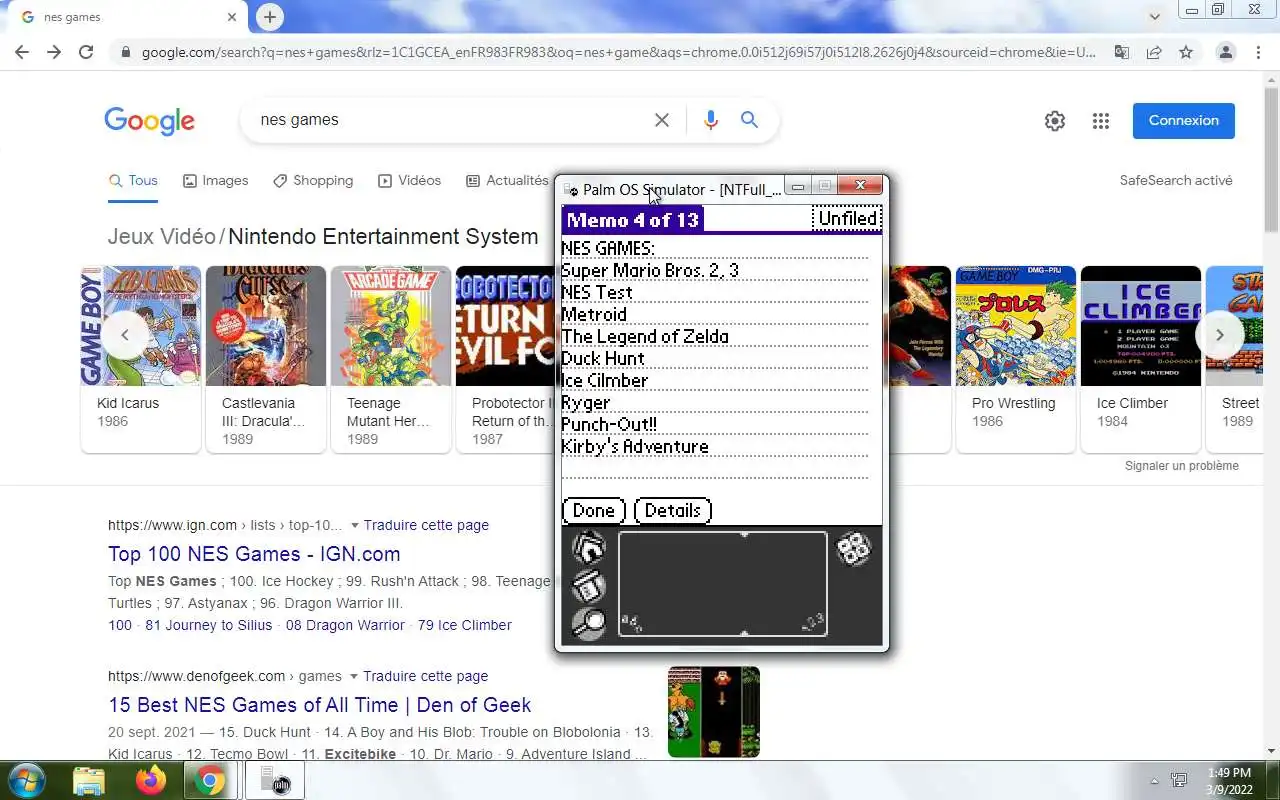Click the share page icon in address bar
Image resolution: width=1280 pixels, height=800 pixels.
1154,52
